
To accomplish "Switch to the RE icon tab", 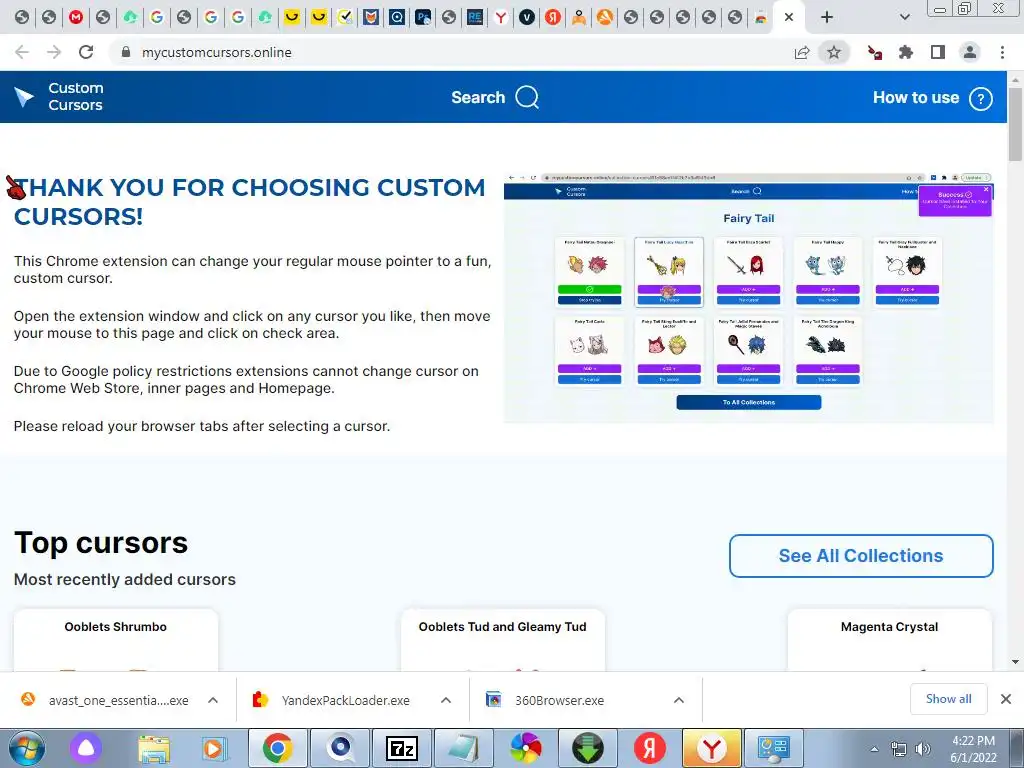I will (x=475, y=18).
